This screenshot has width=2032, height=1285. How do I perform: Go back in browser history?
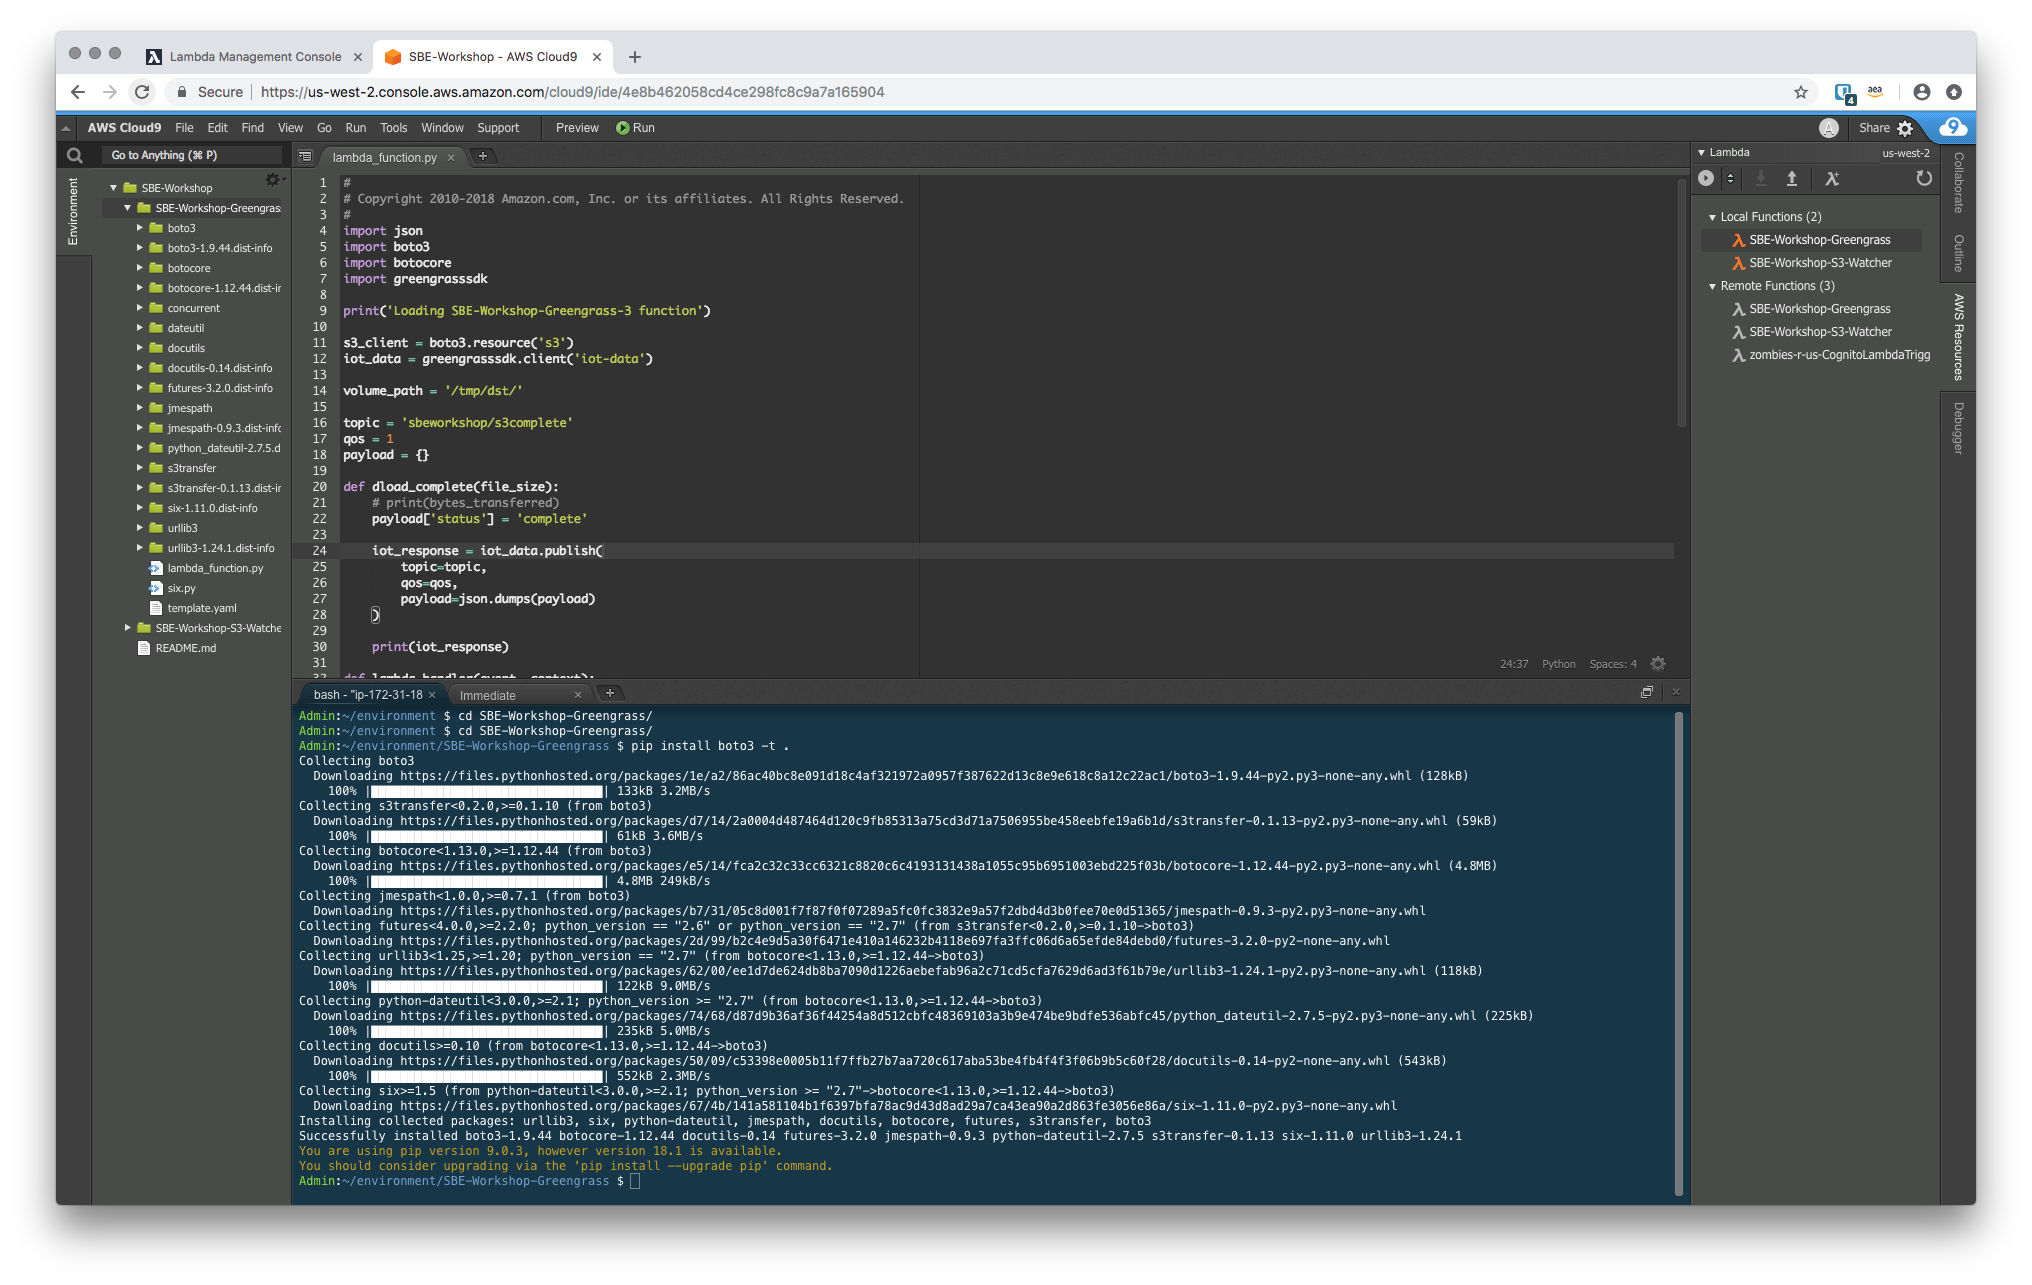tap(77, 92)
